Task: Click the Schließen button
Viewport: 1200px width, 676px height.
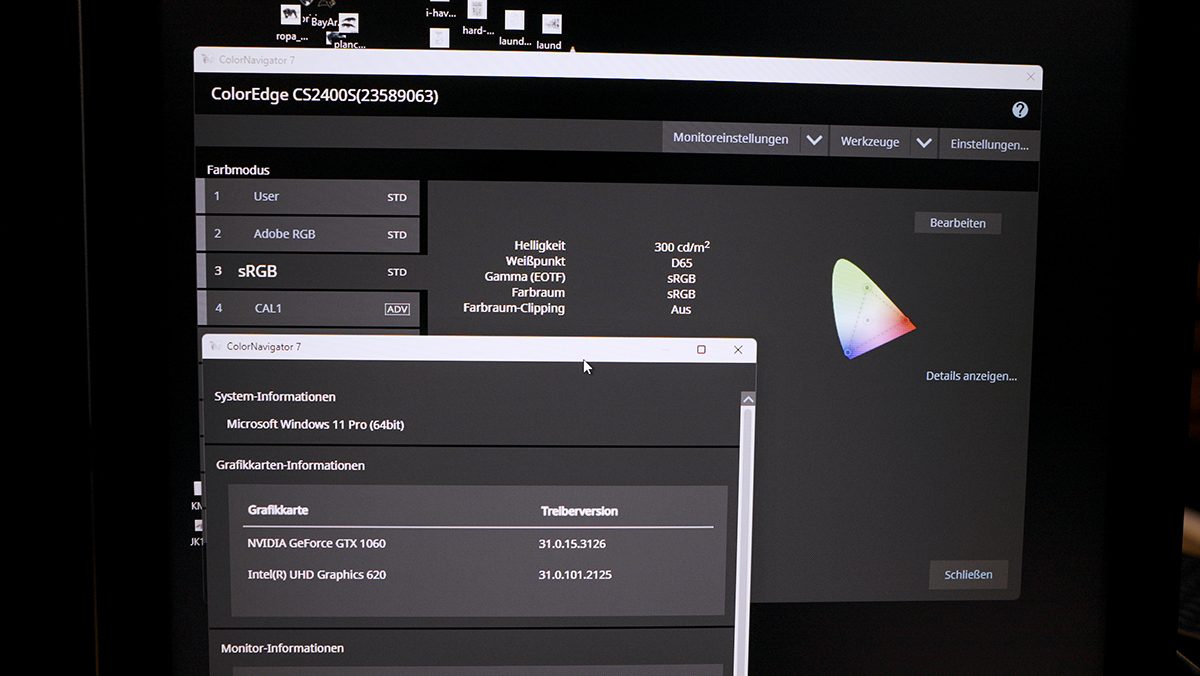Action: (x=968, y=575)
